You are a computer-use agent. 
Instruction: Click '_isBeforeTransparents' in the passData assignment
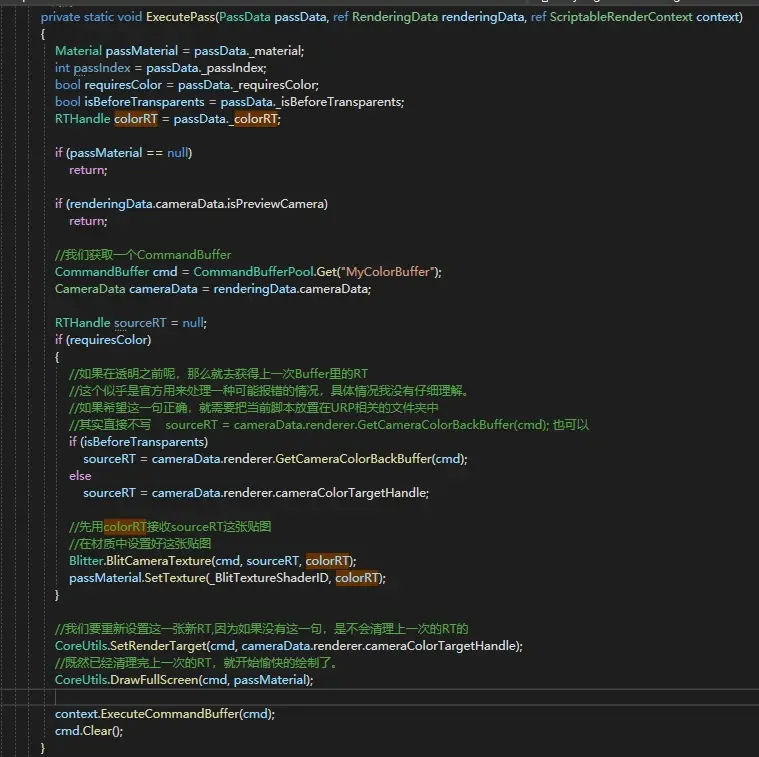[x=339, y=102]
